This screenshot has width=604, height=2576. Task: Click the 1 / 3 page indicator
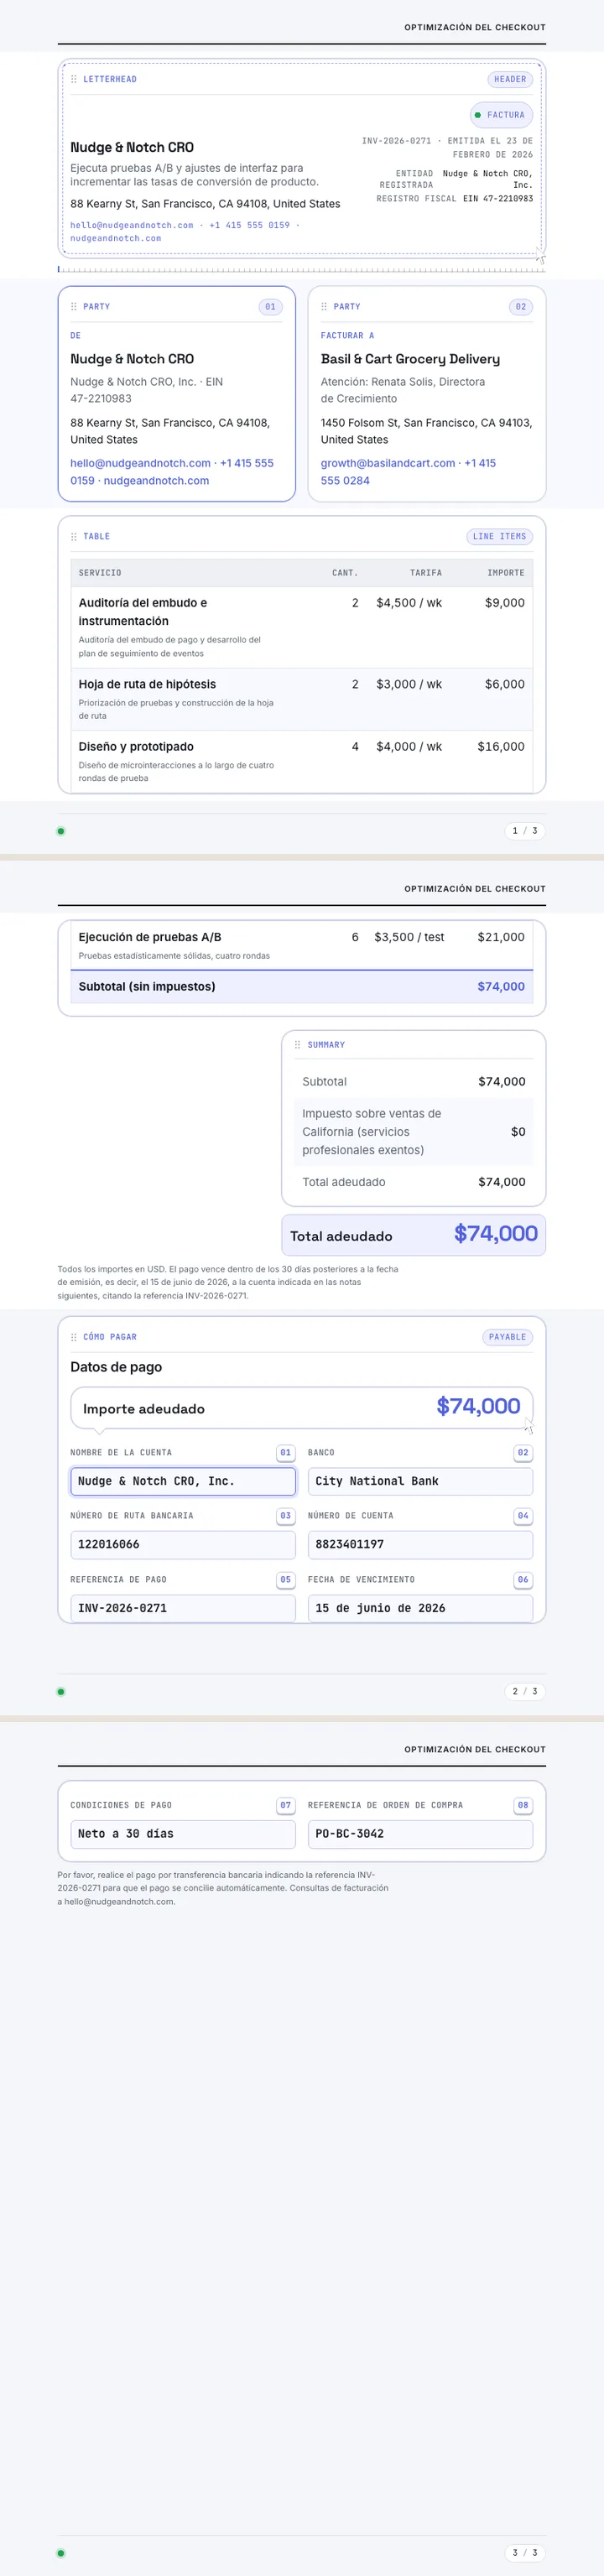point(525,831)
